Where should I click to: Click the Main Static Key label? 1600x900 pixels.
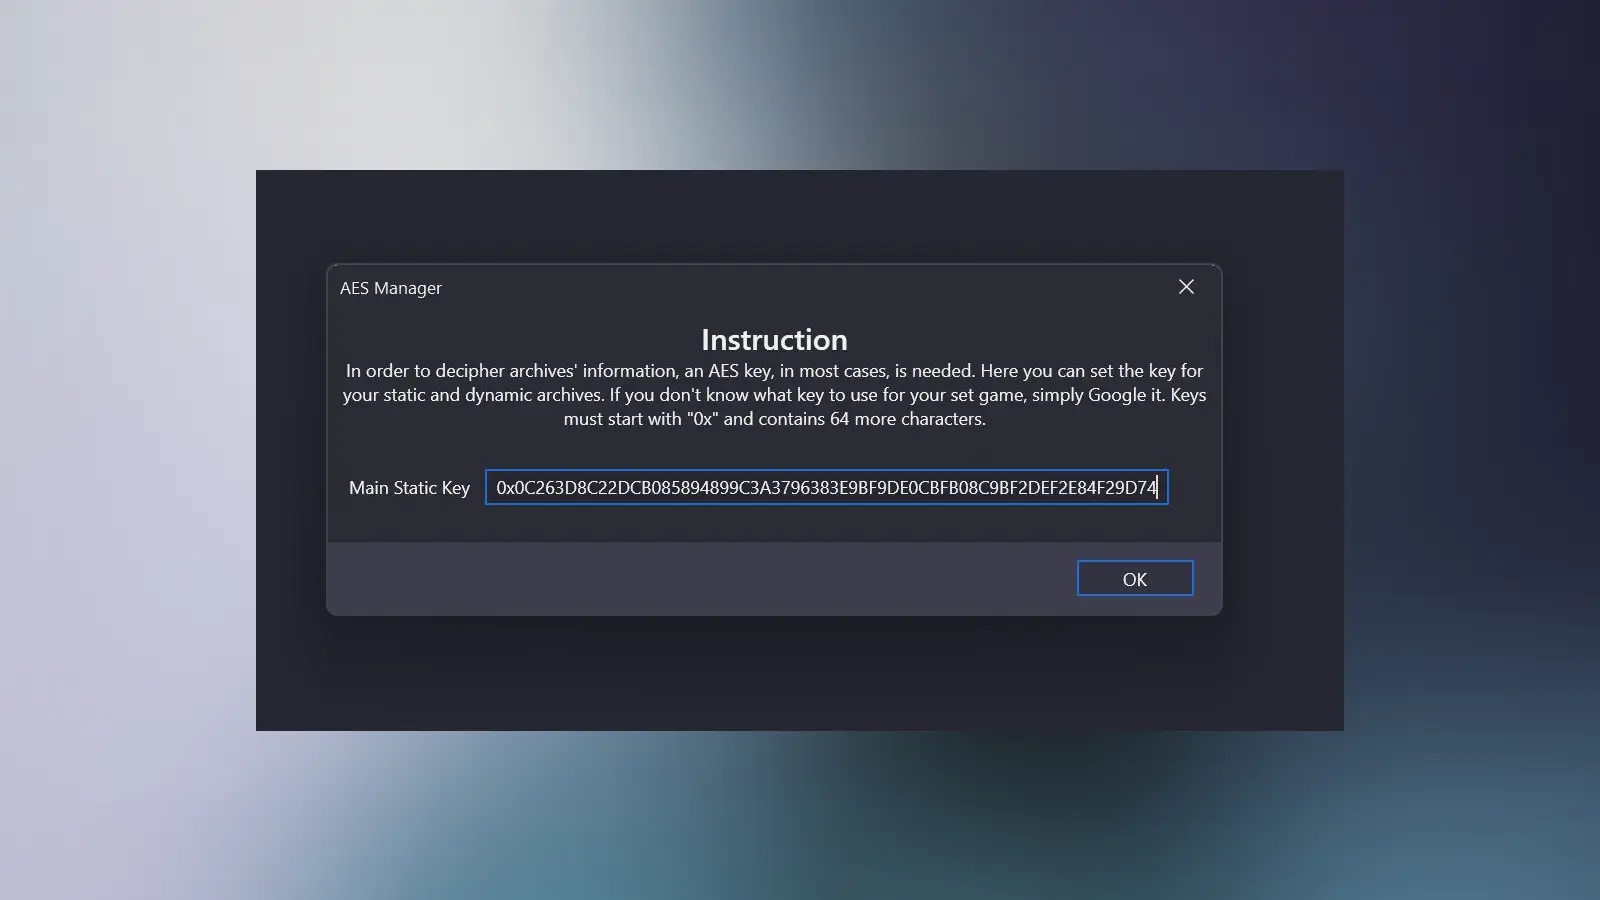[x=409, y=488]
